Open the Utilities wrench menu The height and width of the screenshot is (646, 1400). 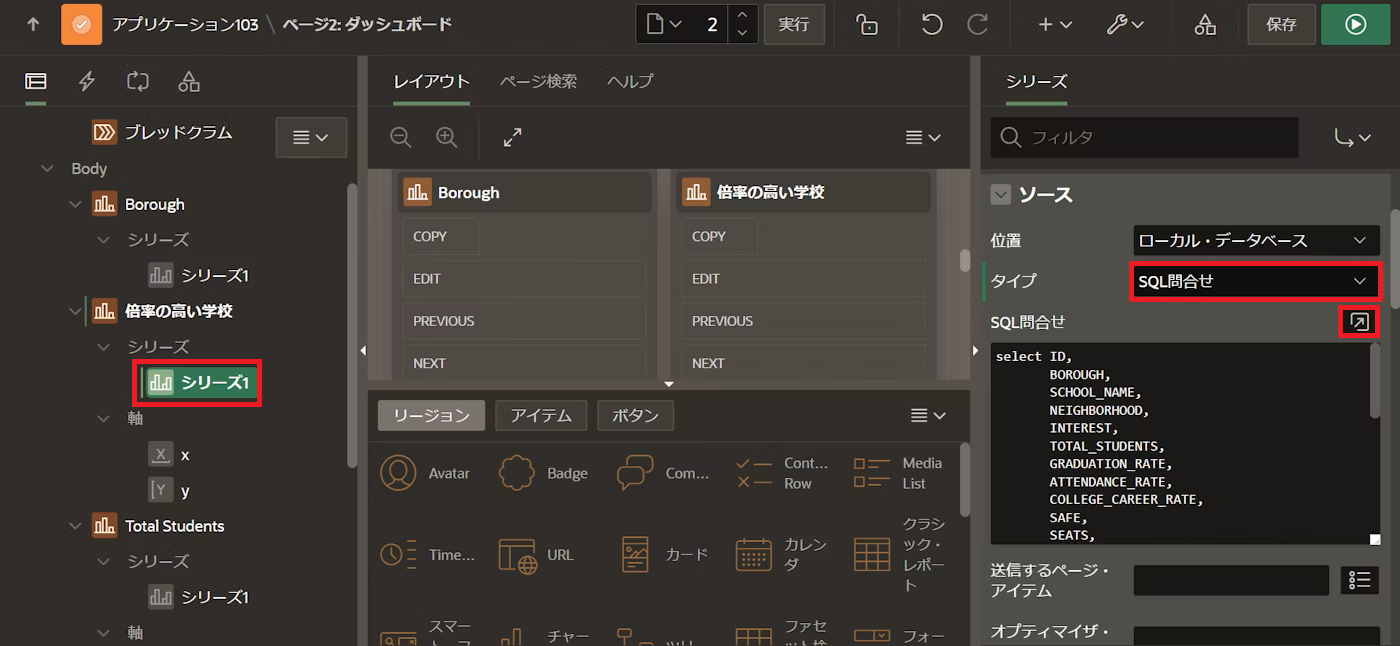tap(1126, 24)
